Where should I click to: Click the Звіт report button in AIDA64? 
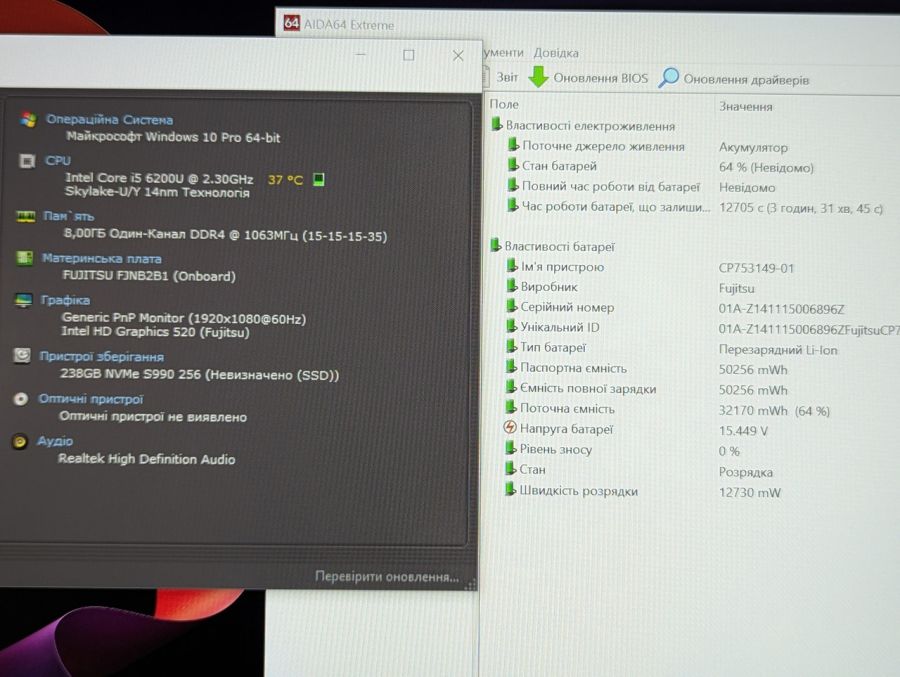507,77
